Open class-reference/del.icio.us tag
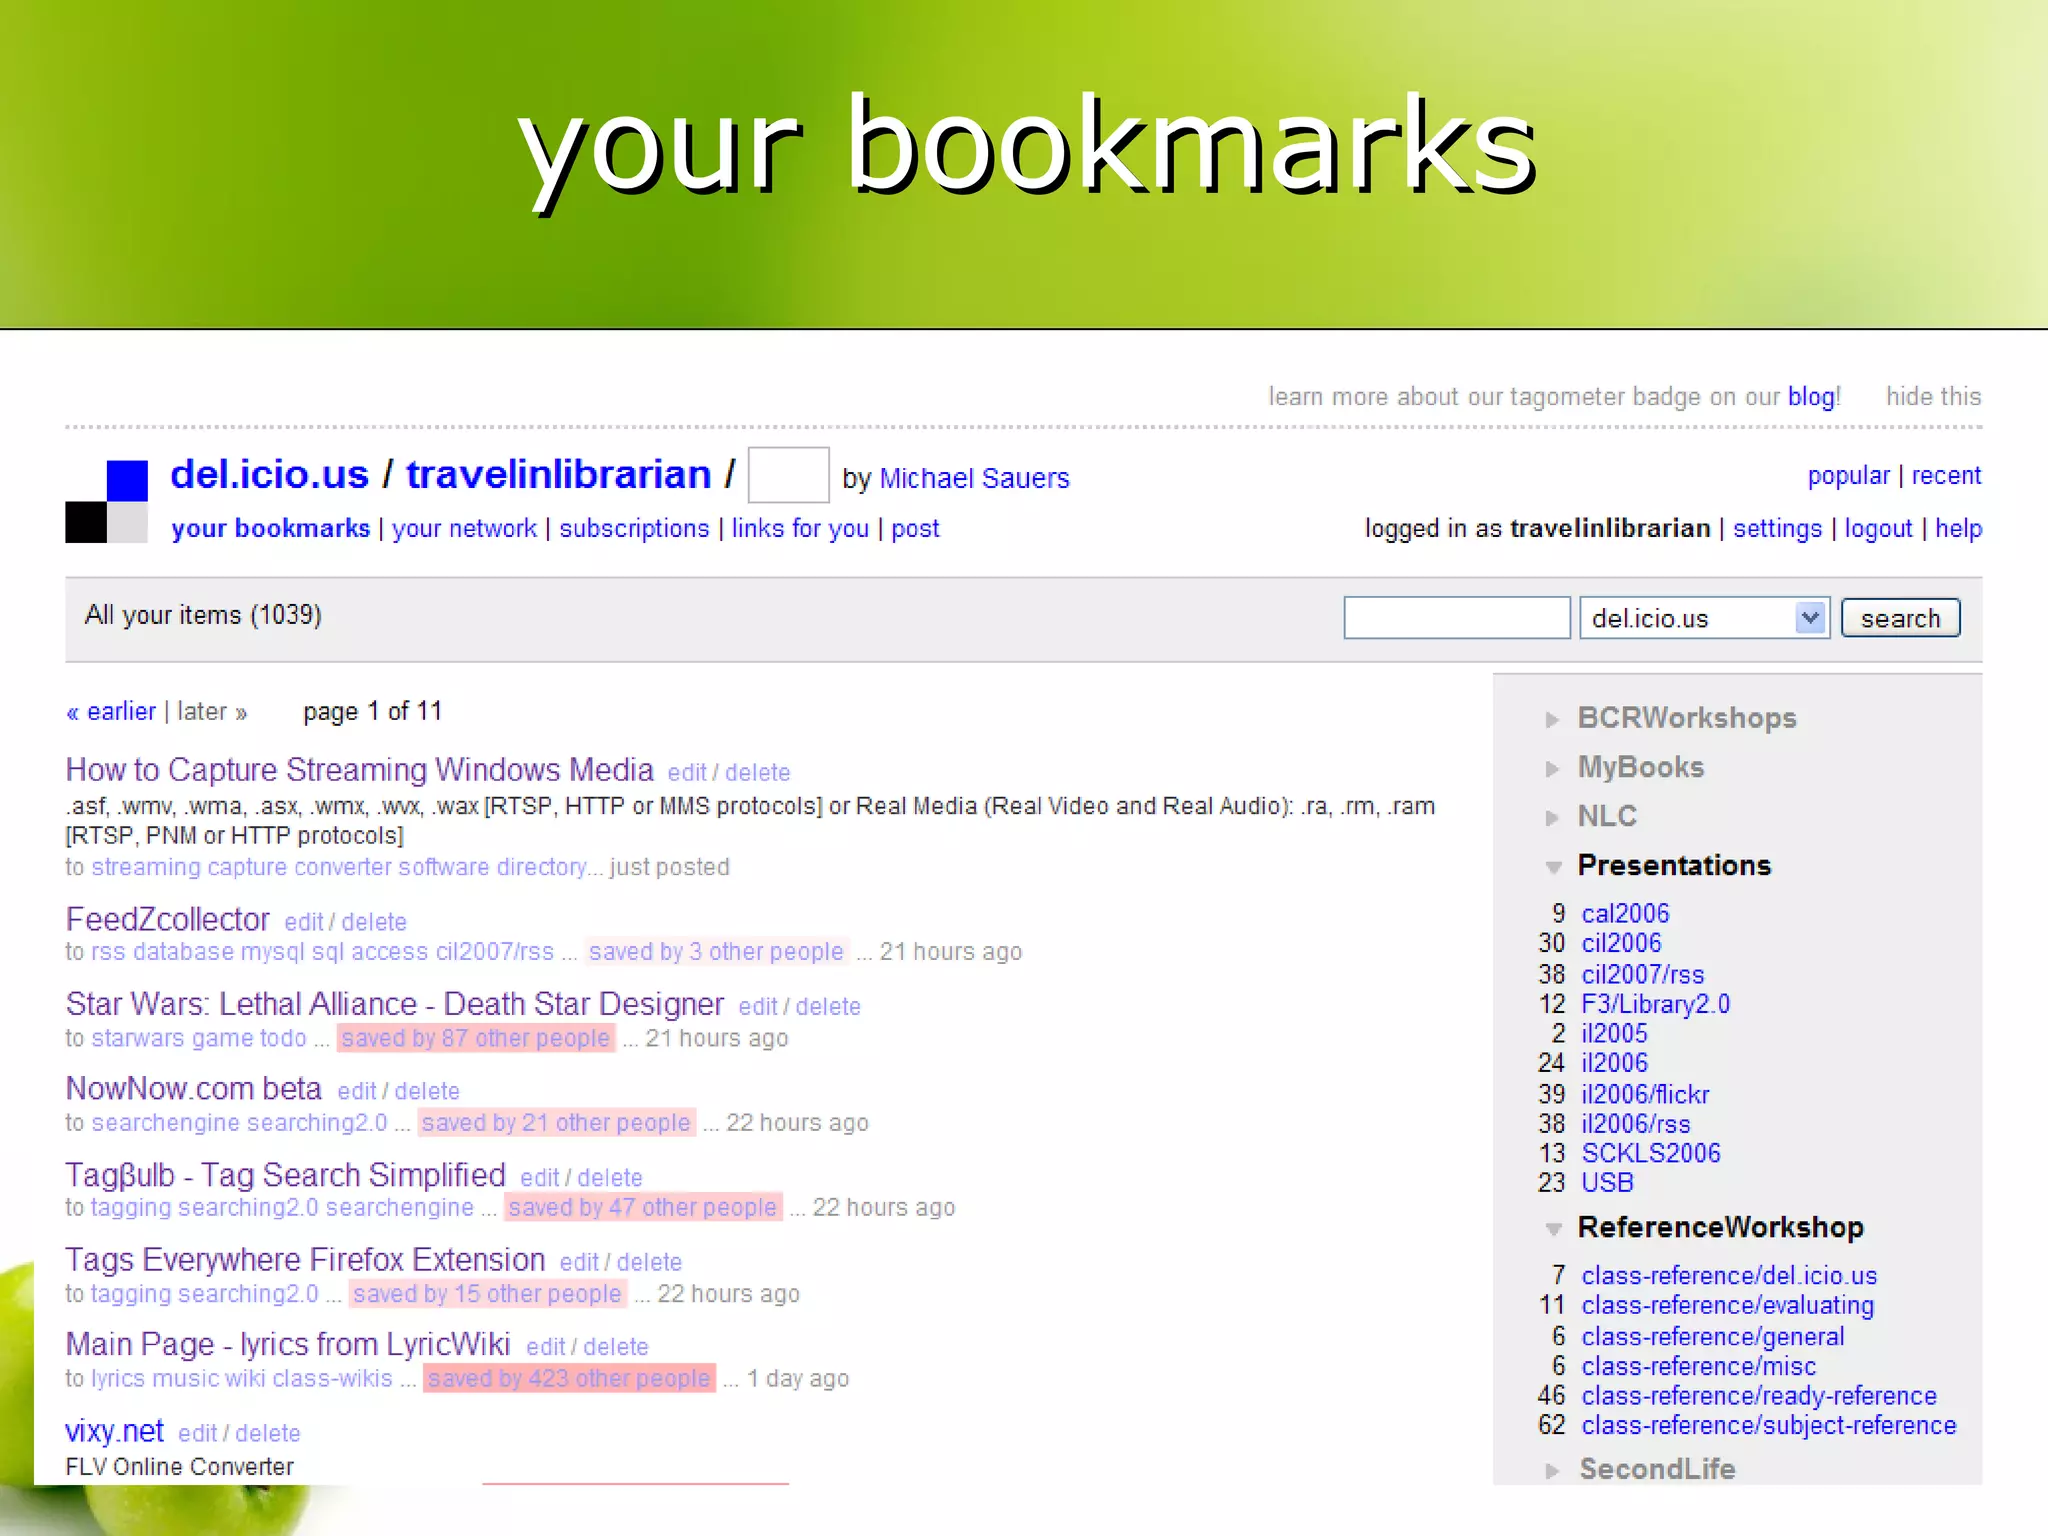The width and height of the screenshot is (2048, 1536). [1729, 1276]
